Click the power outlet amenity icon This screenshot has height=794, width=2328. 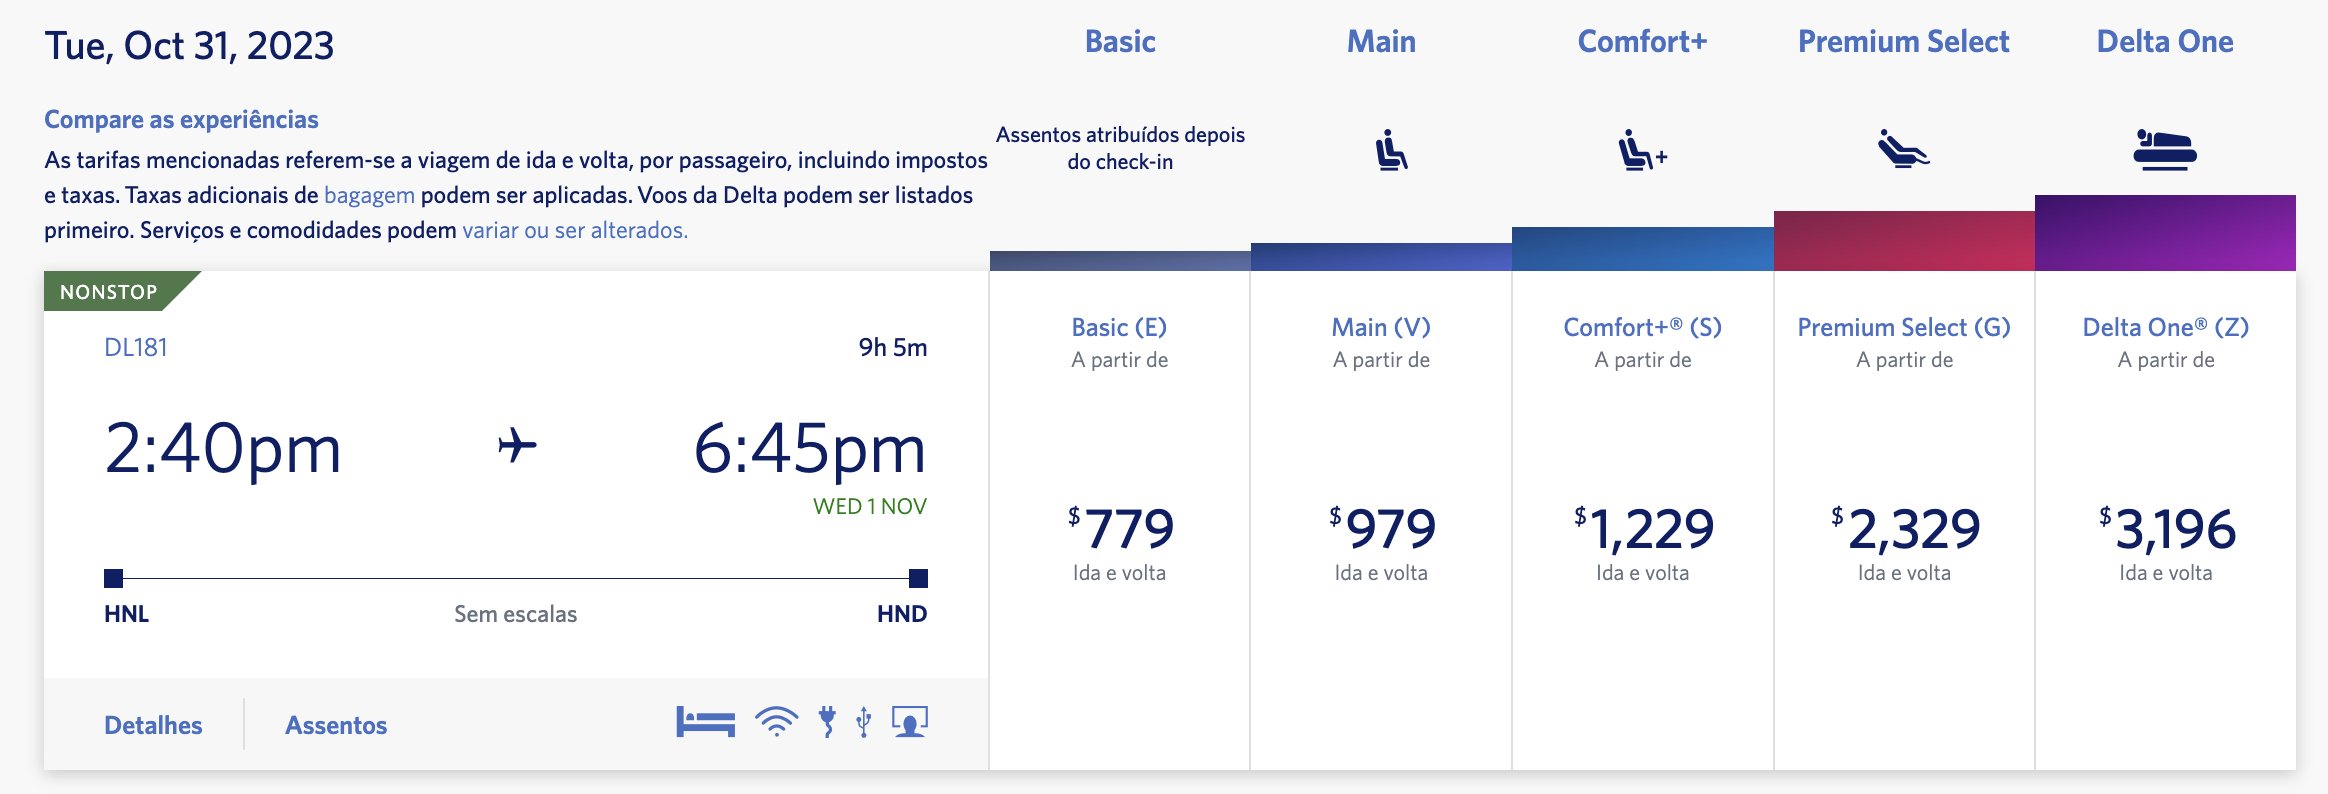[827, 721]
